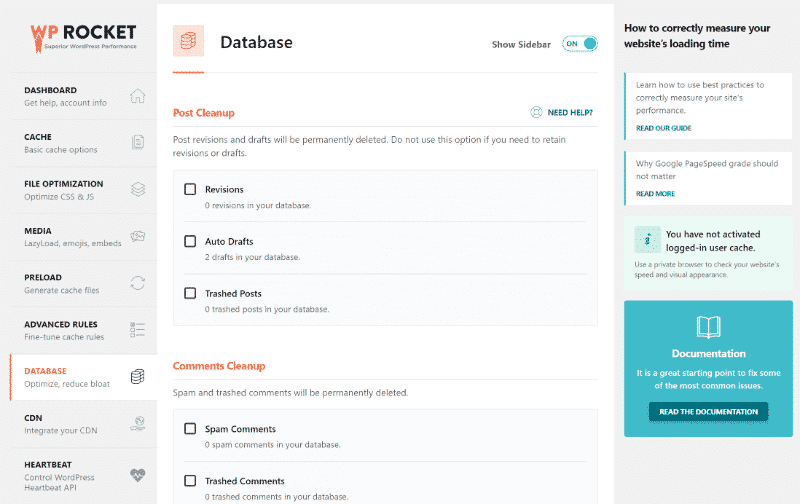Image resolution: width=800 pixels, height=504 pixels.
Task: Click the Media image icon
Action: coord(138,236)
